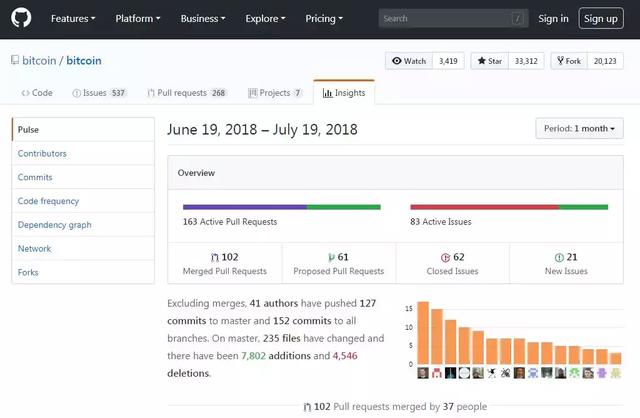Open the watchers count 3,419
640x418 pixels.
[x=448, y=61]
